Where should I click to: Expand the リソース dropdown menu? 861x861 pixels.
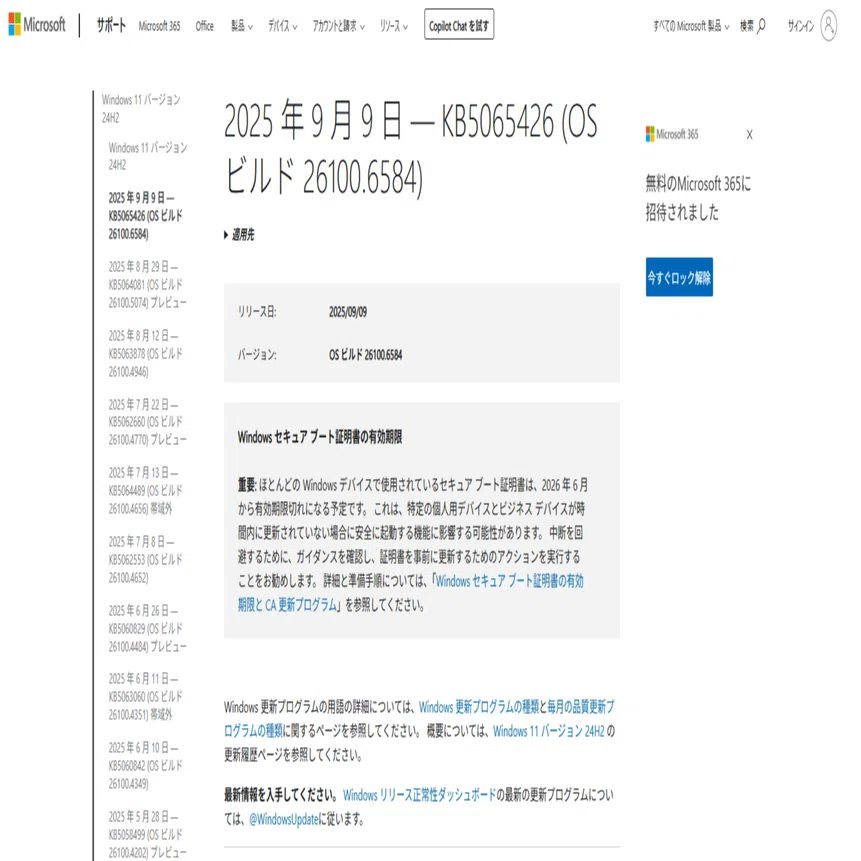[x=394, y=26]
